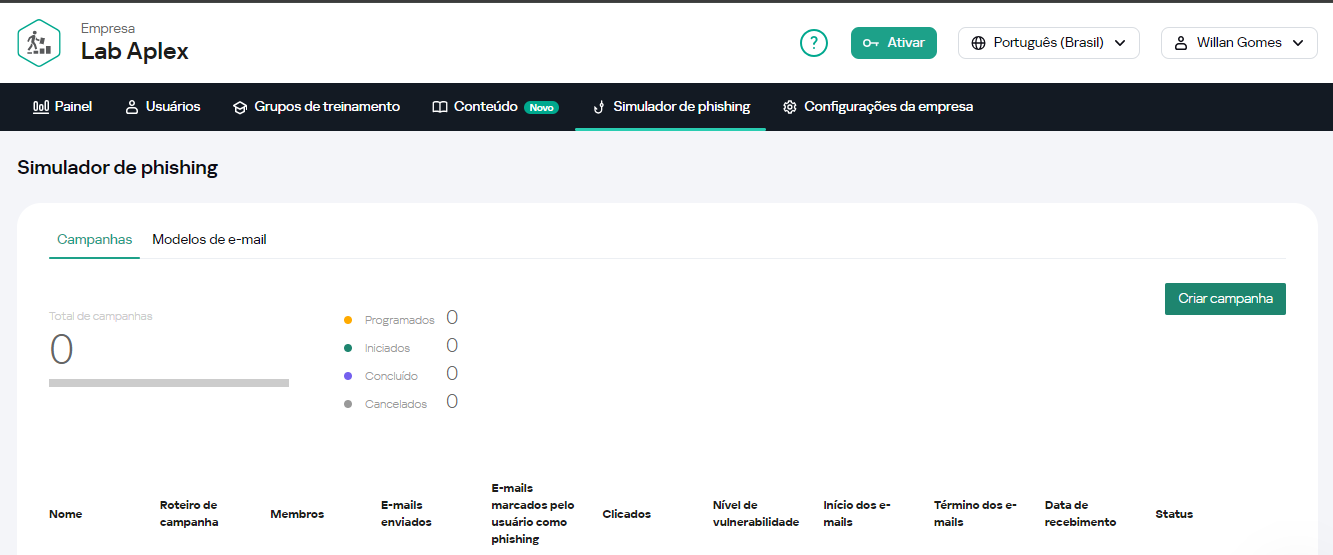Click the Status column header
Screen dimensions: 1333x555
click(1174, 514)
